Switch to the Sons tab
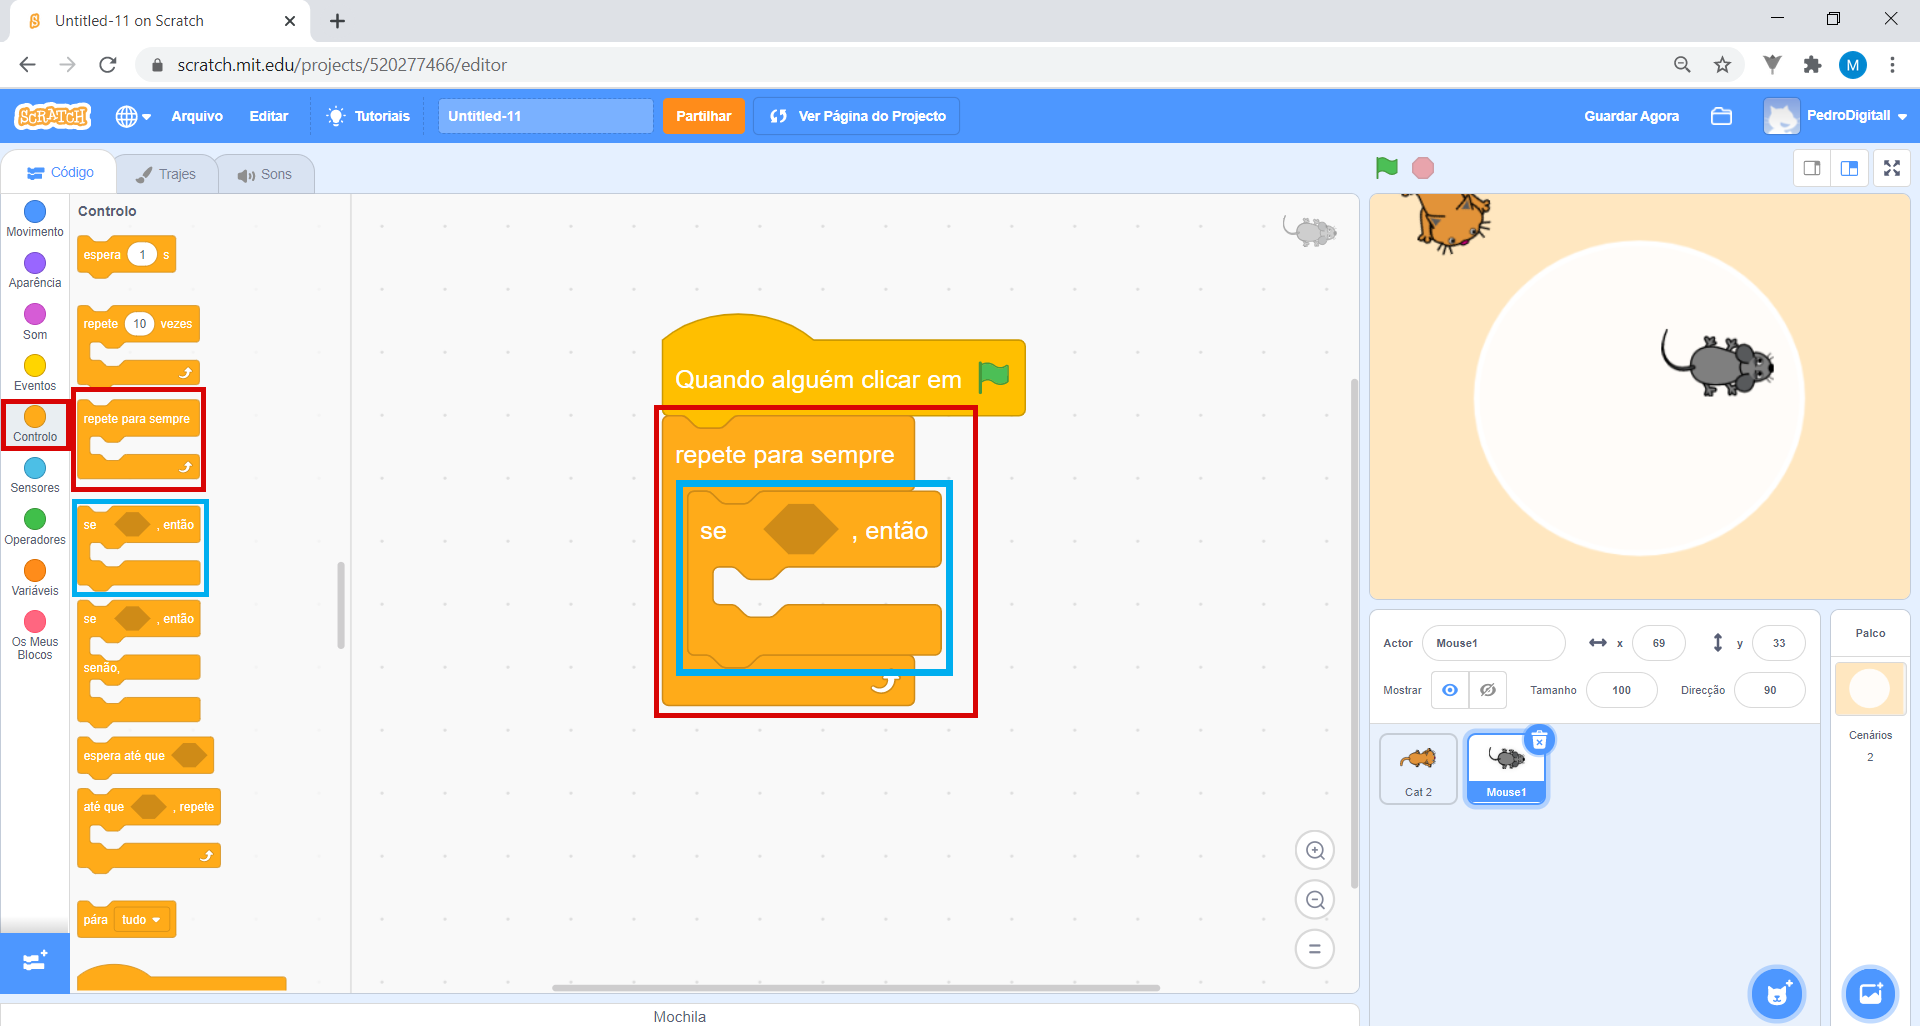Viewport: 1920px width, 1026px height. 265,174
